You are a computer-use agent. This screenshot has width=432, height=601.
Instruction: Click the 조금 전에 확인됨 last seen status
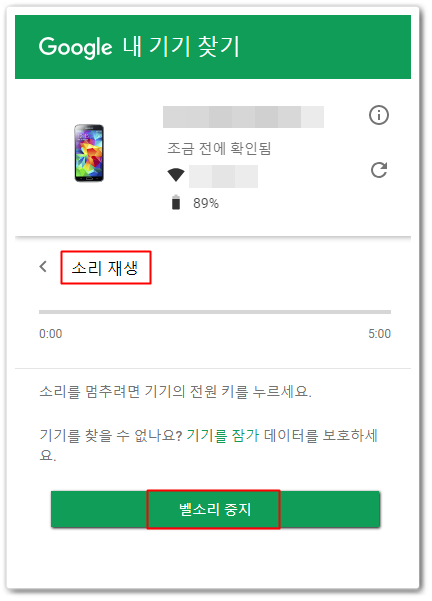click(x=219, y=148)
